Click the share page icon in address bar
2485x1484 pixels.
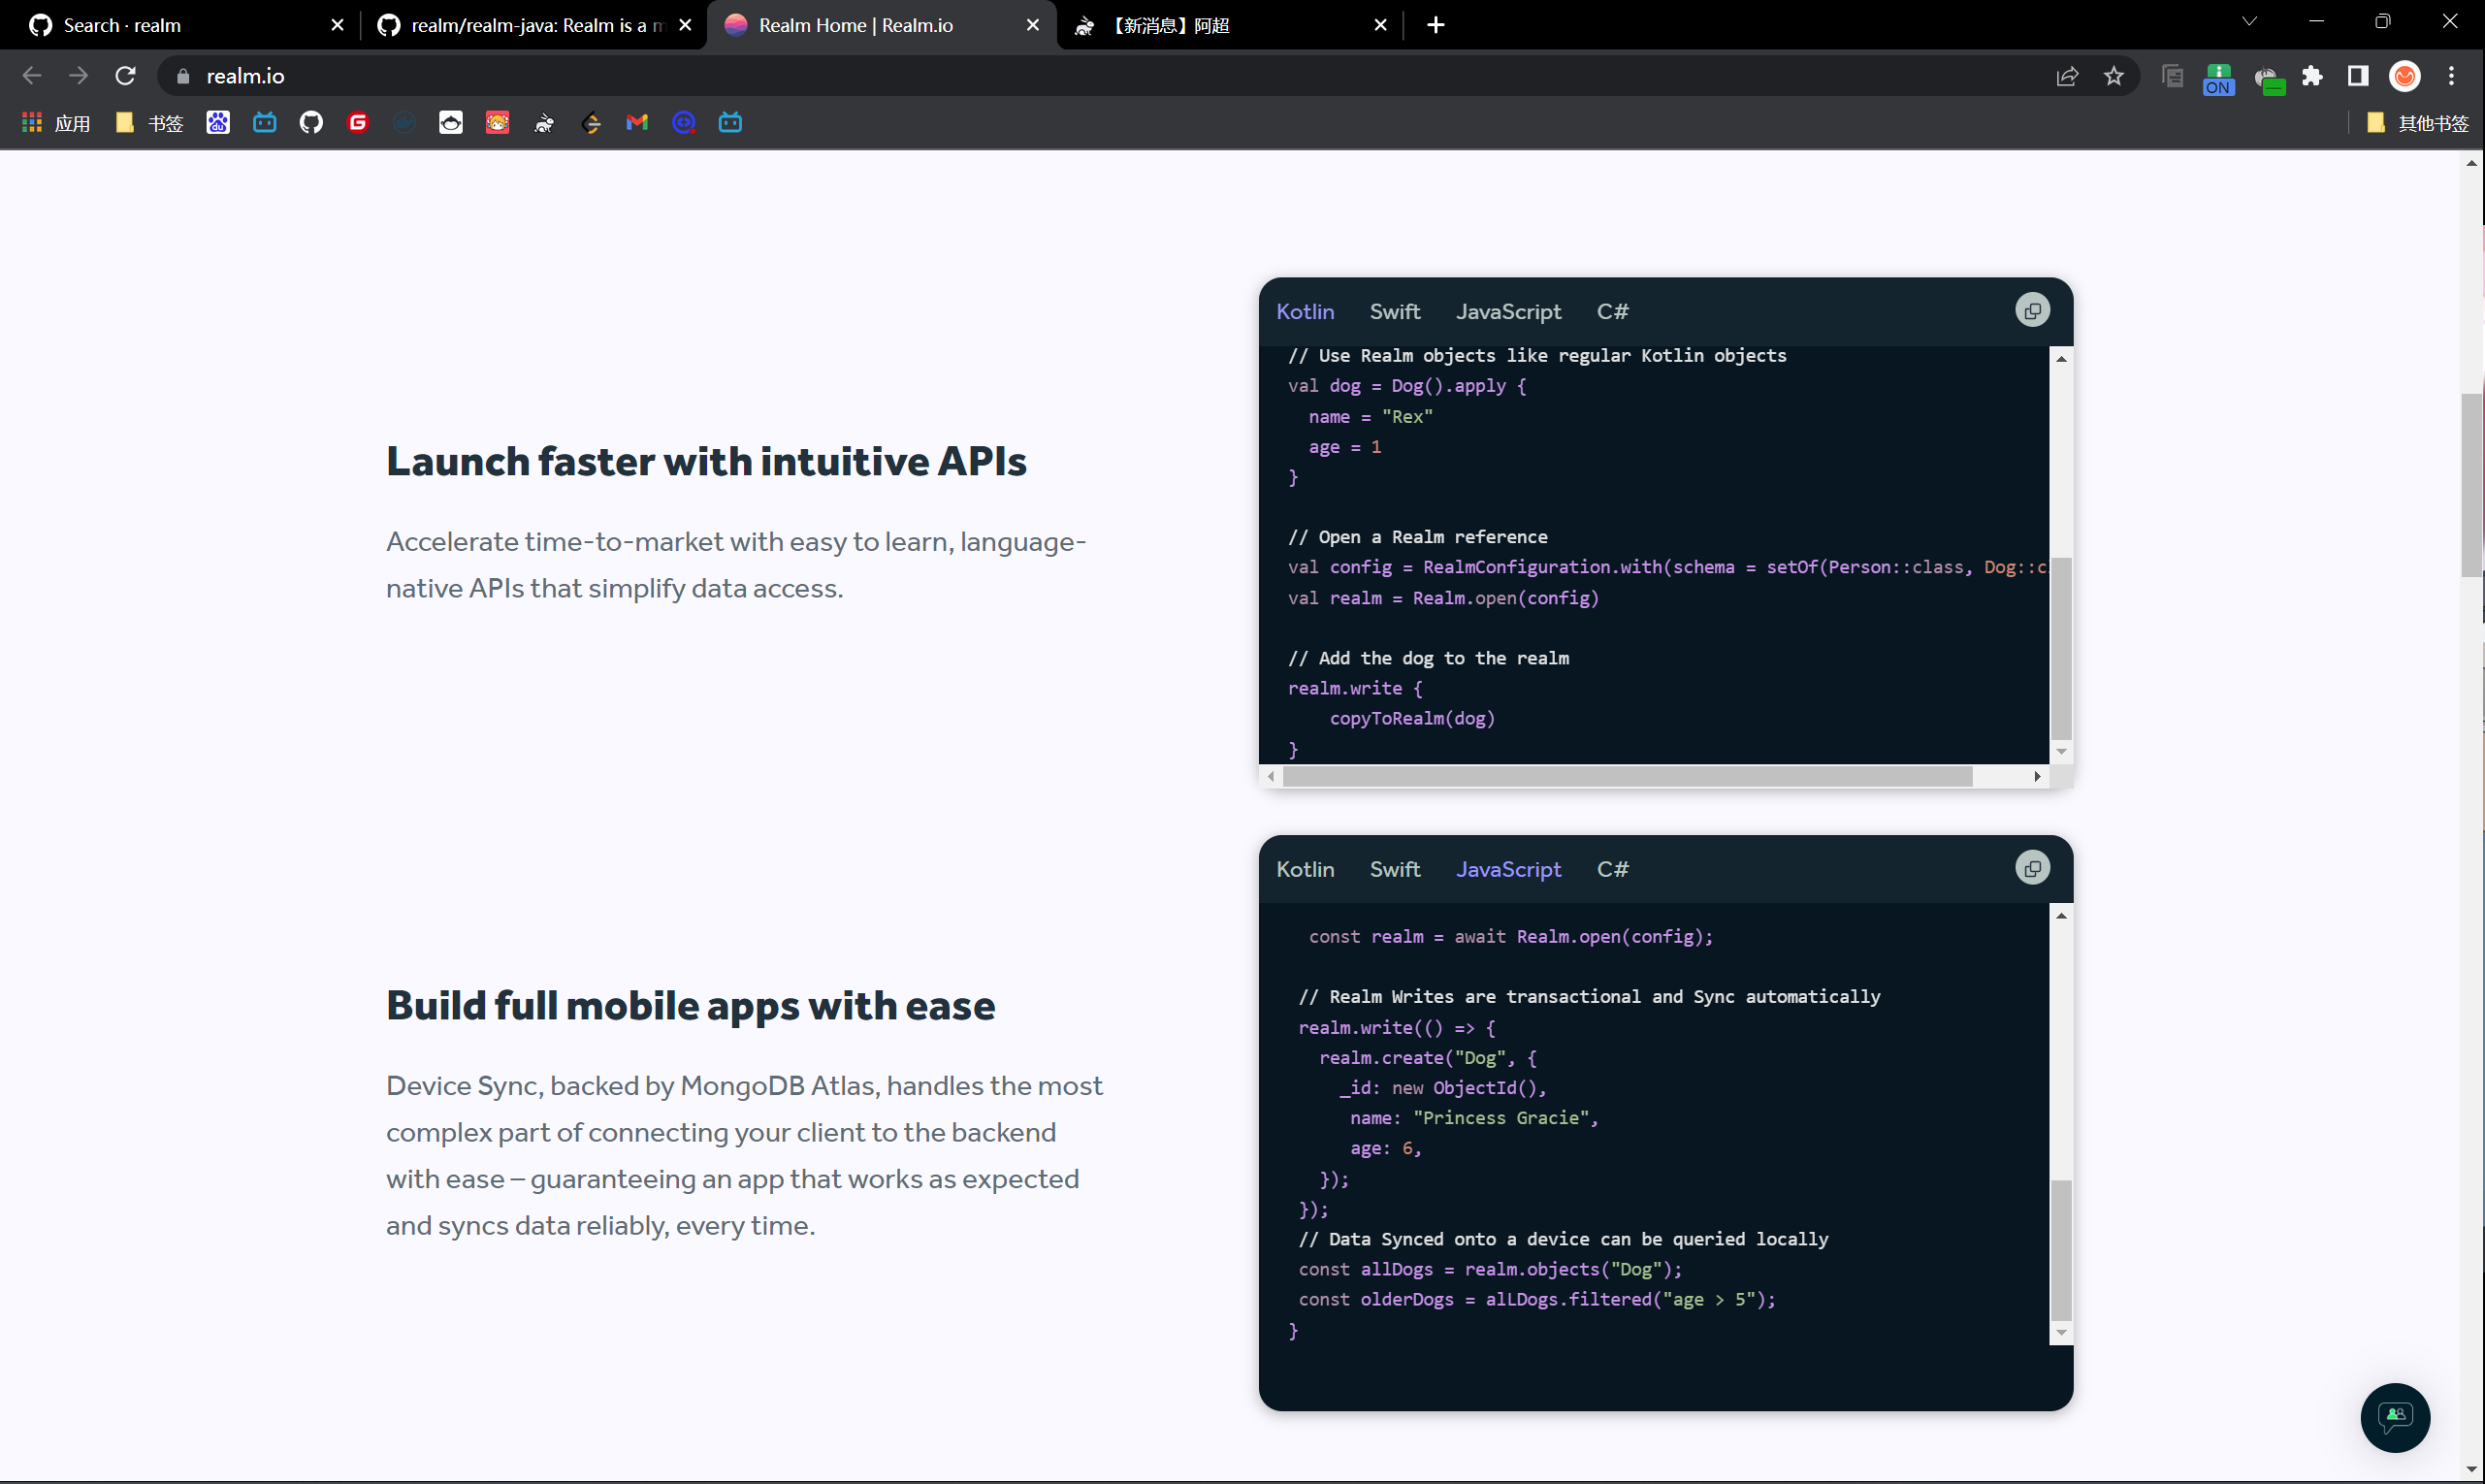pyautogui.click(x=2066, y=76)
